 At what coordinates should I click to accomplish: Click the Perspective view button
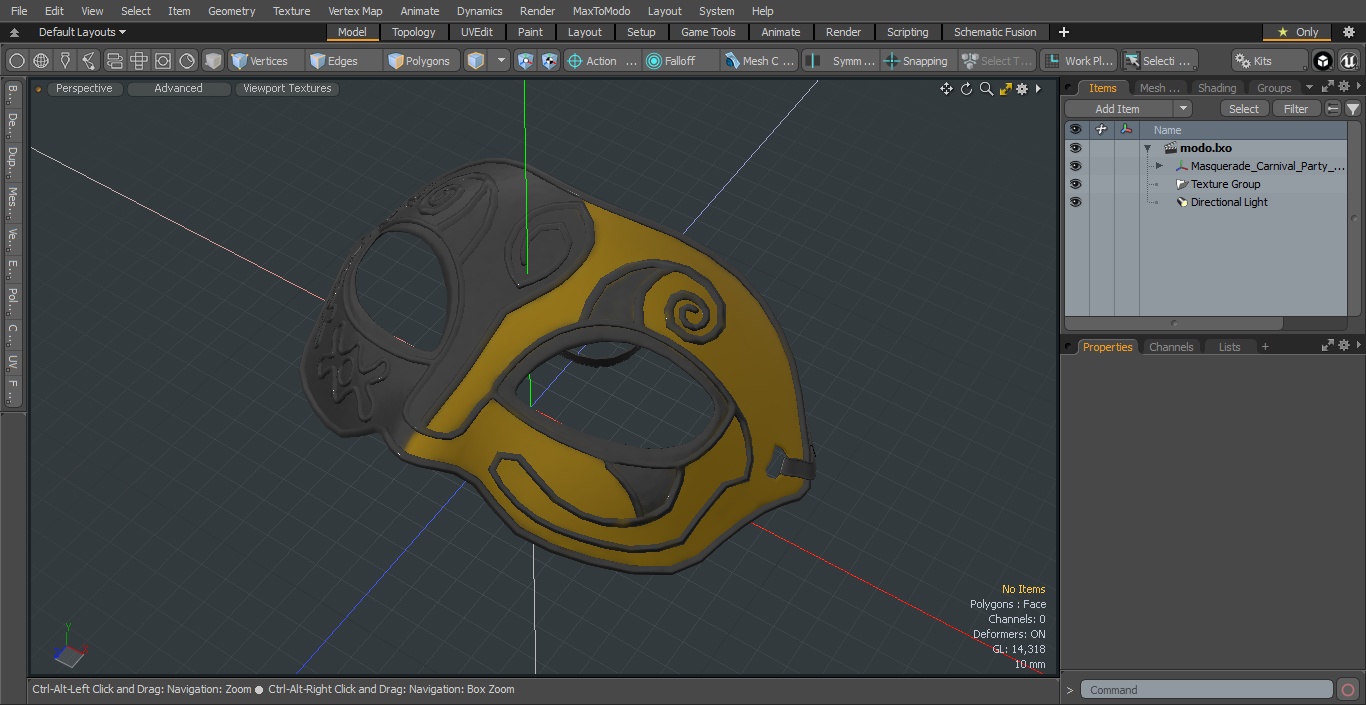point(84,88)
